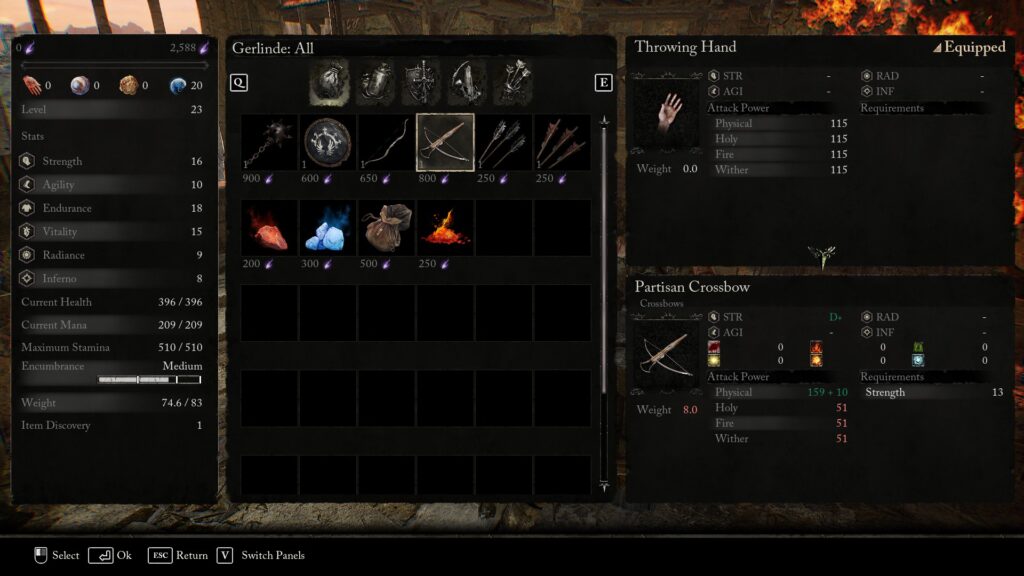
Task: Open the beetle category tab
Action: [376, 82]
